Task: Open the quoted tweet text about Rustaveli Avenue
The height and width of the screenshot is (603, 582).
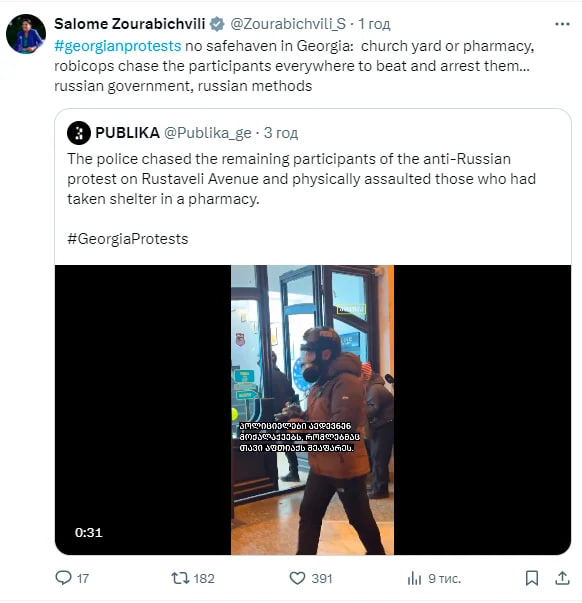Action: (x=301, y=179)
